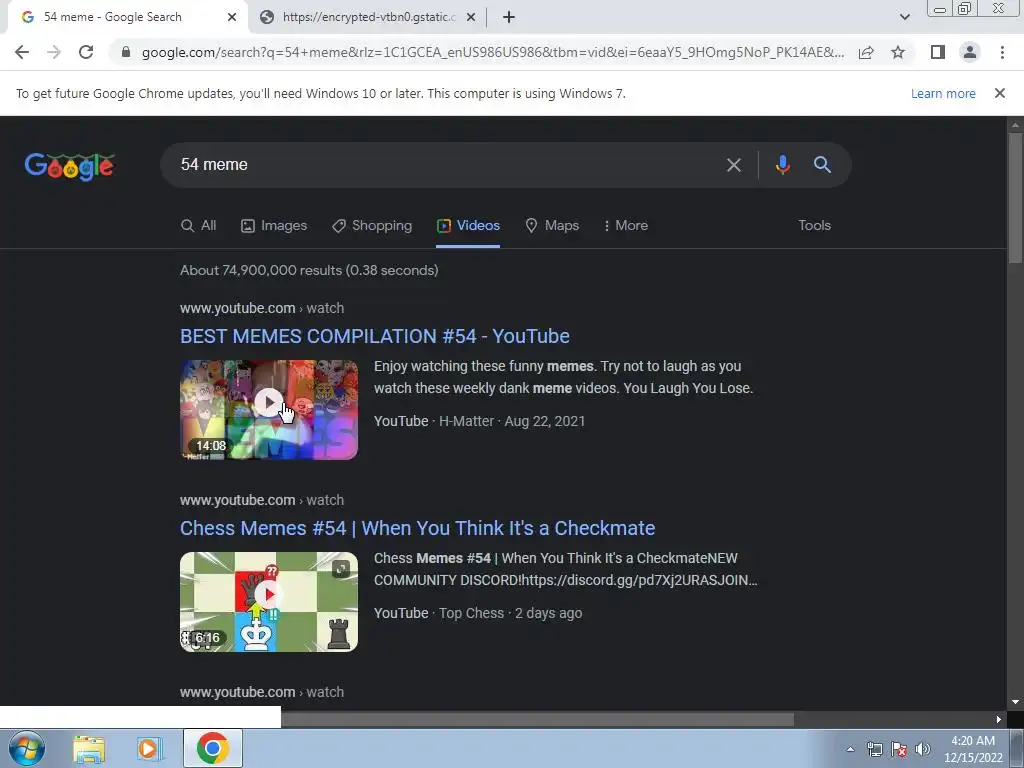Screen dimensions: 1024x768
Task: Open BEST MEMES COMPILATION #54 link
Action: (x=375, y=336)
